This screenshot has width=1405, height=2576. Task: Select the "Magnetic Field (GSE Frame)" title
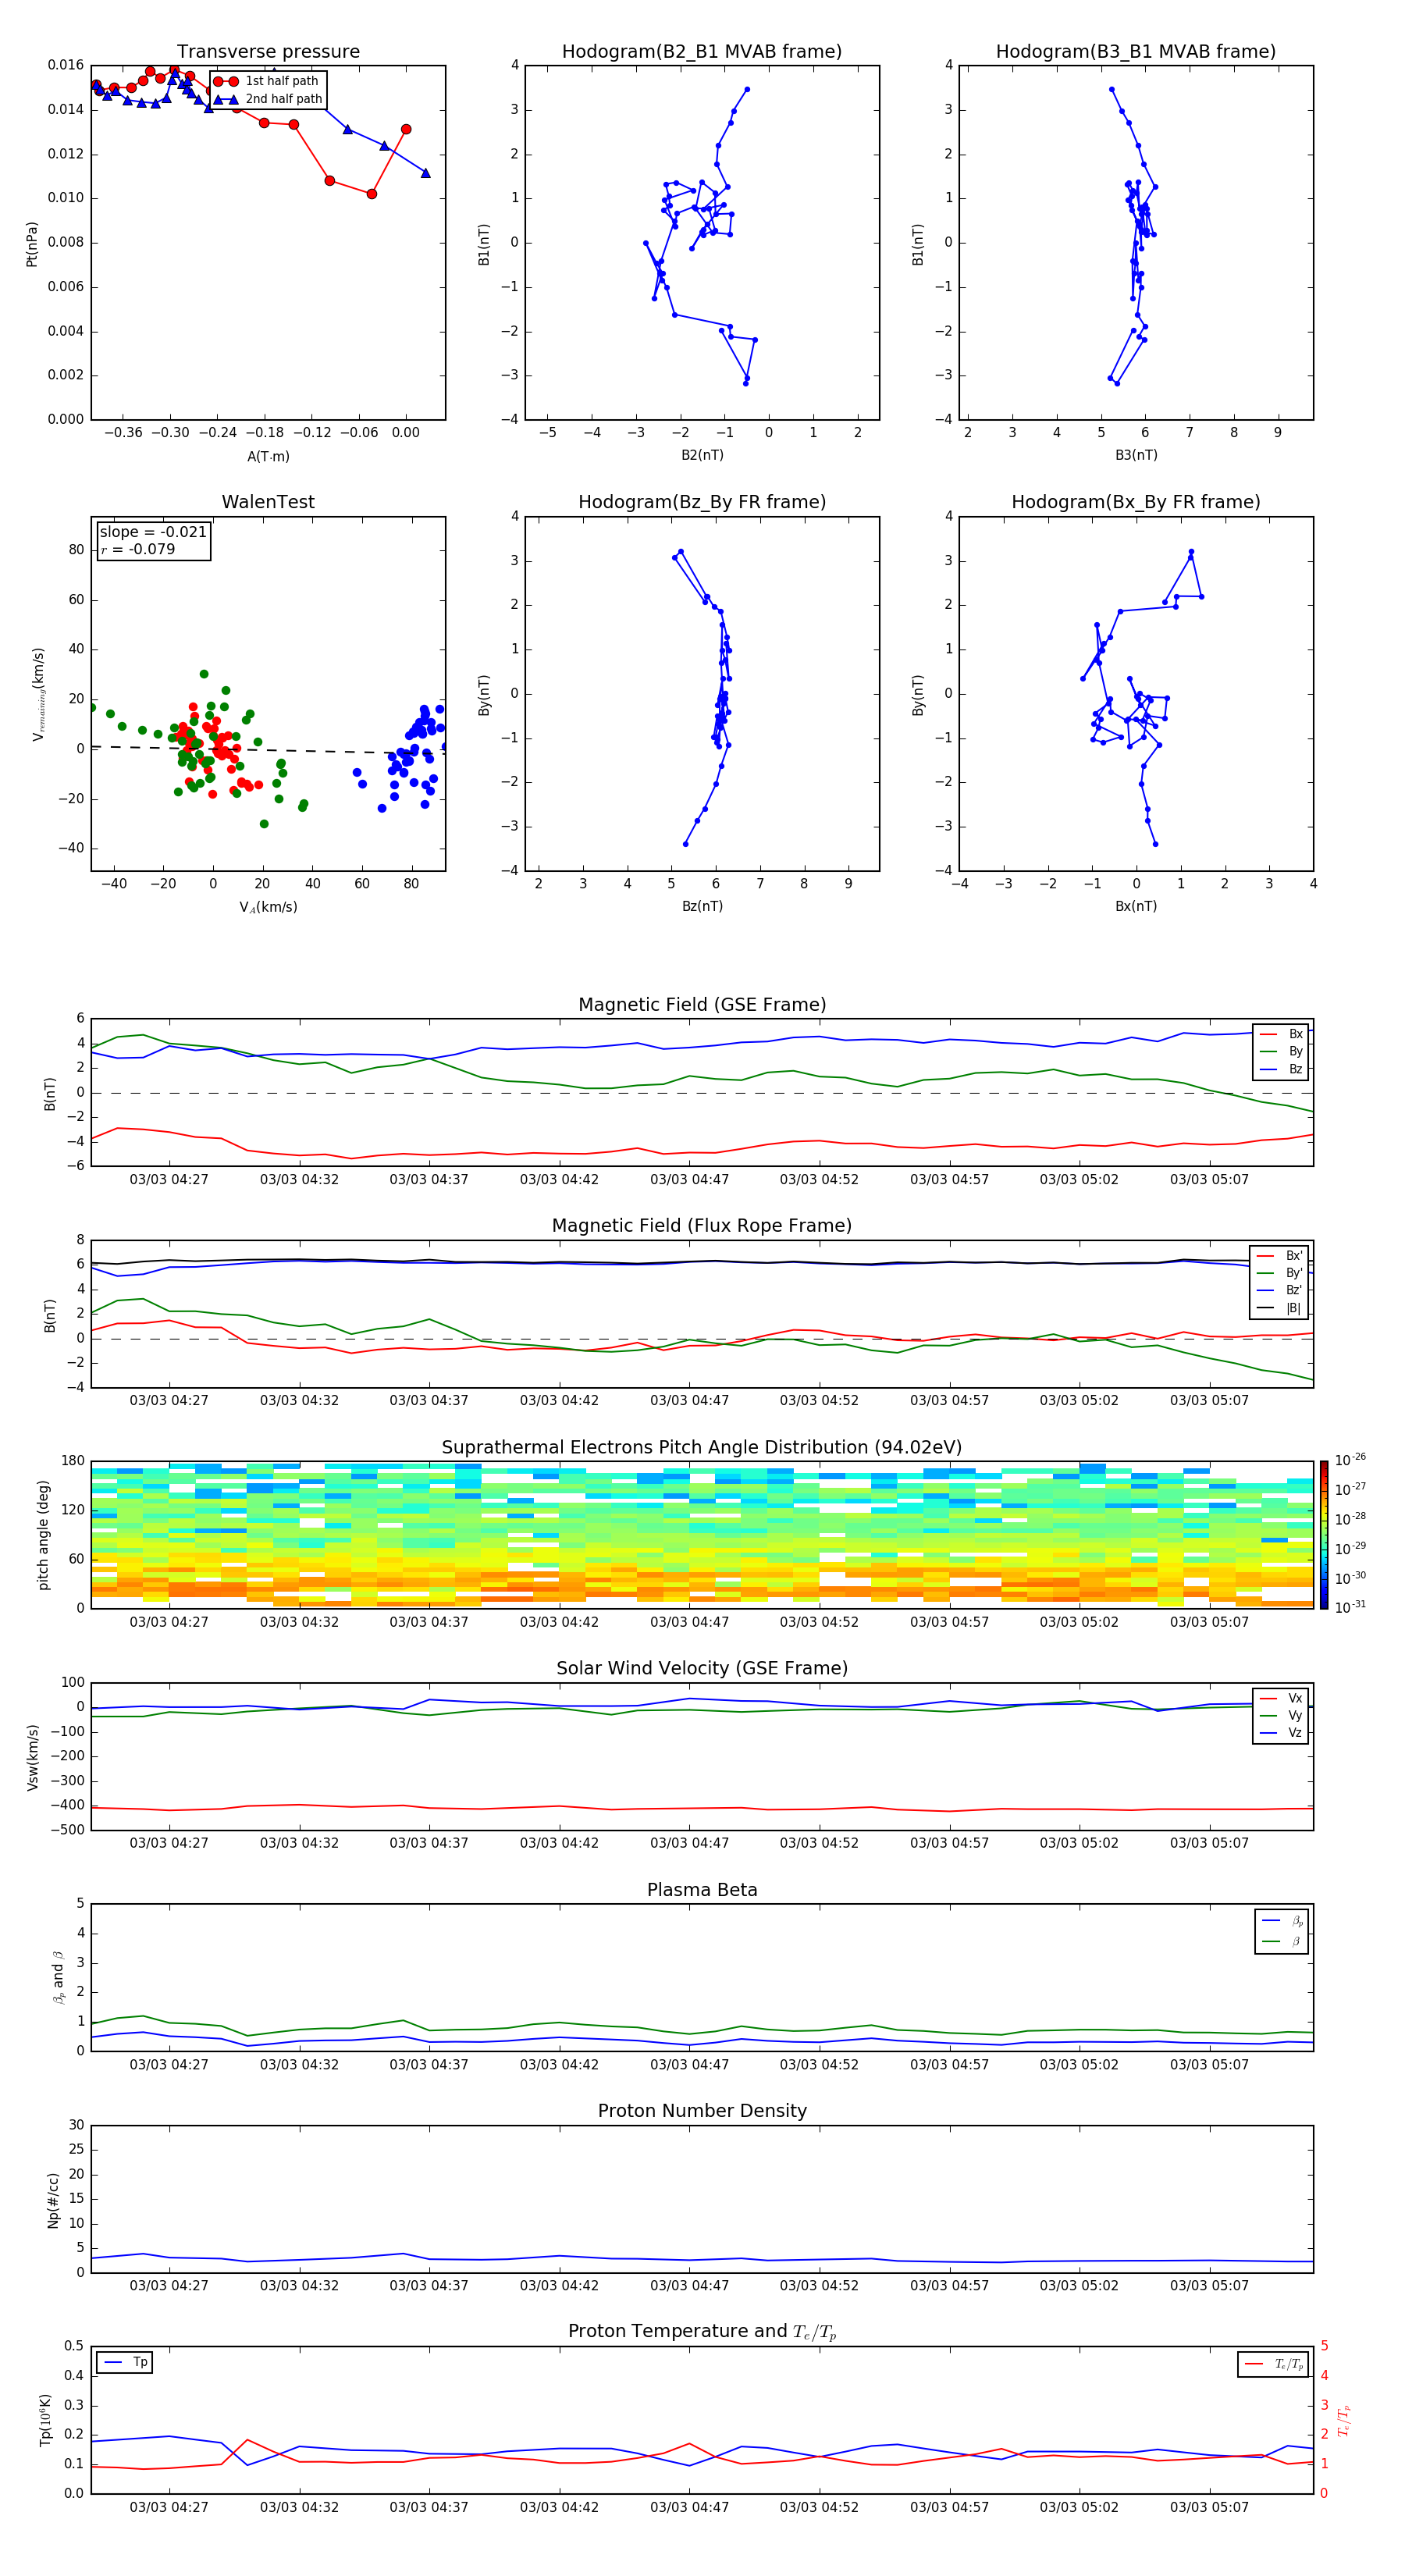pyautogui.click(x=702, y=1005)
